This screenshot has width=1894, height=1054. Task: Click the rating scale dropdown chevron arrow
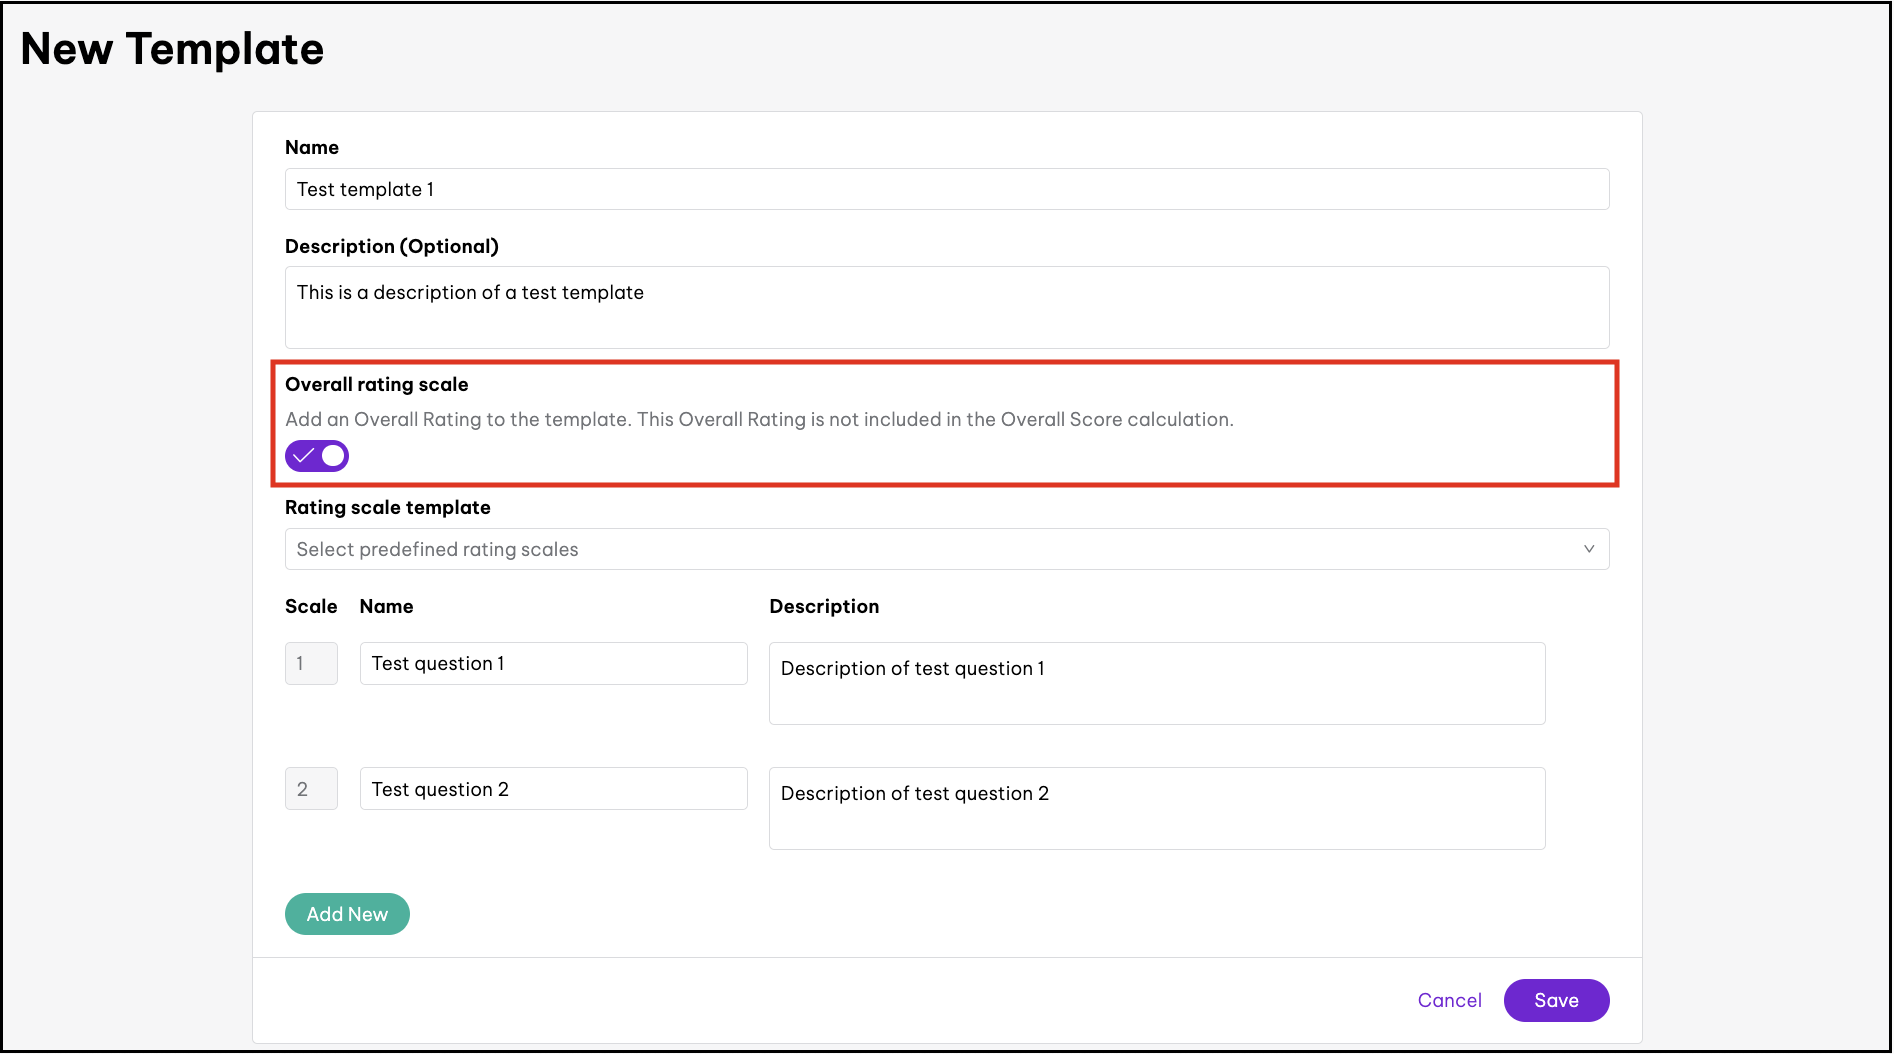1588,549
